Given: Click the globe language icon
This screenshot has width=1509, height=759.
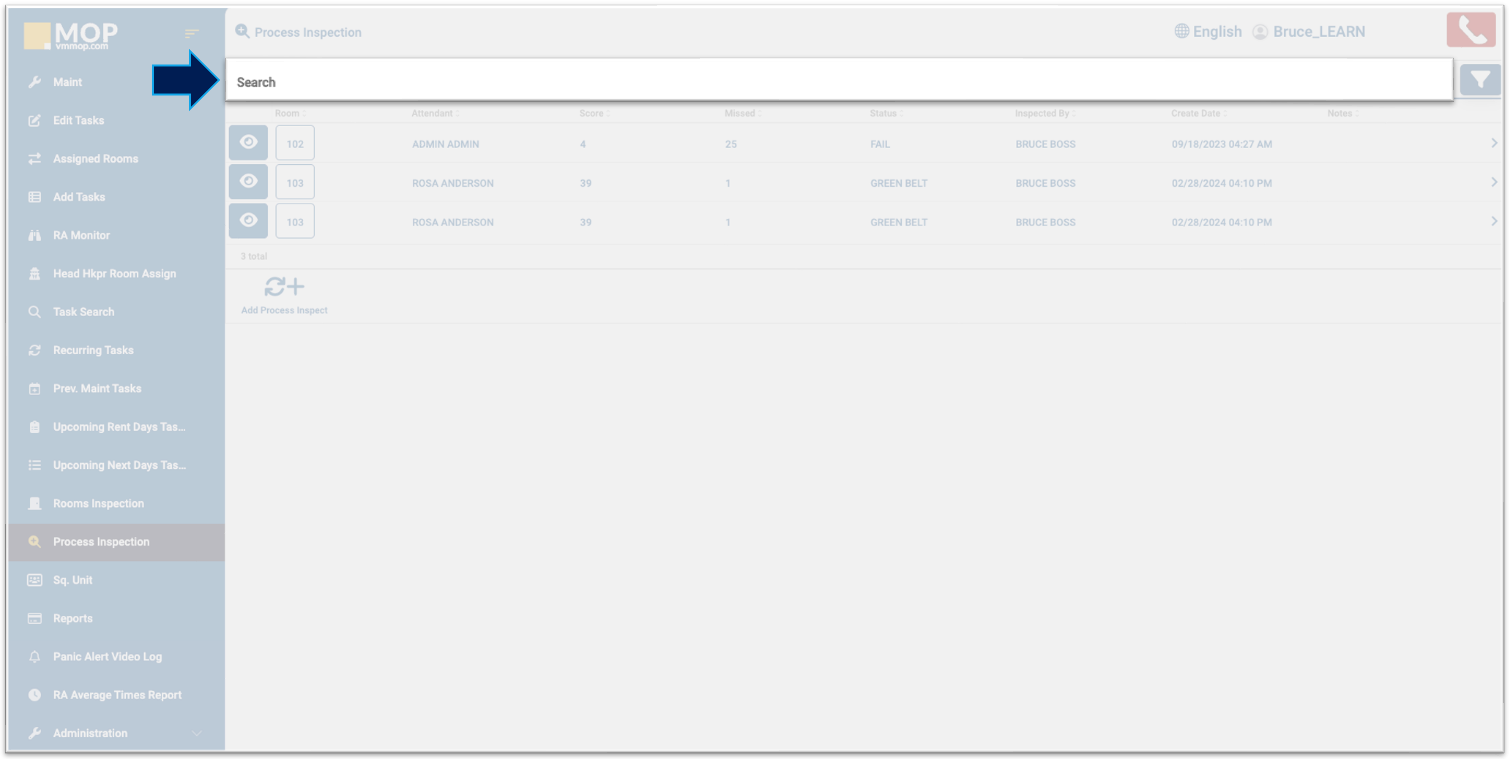Looking at the screenshot, I should (1181, 32).
